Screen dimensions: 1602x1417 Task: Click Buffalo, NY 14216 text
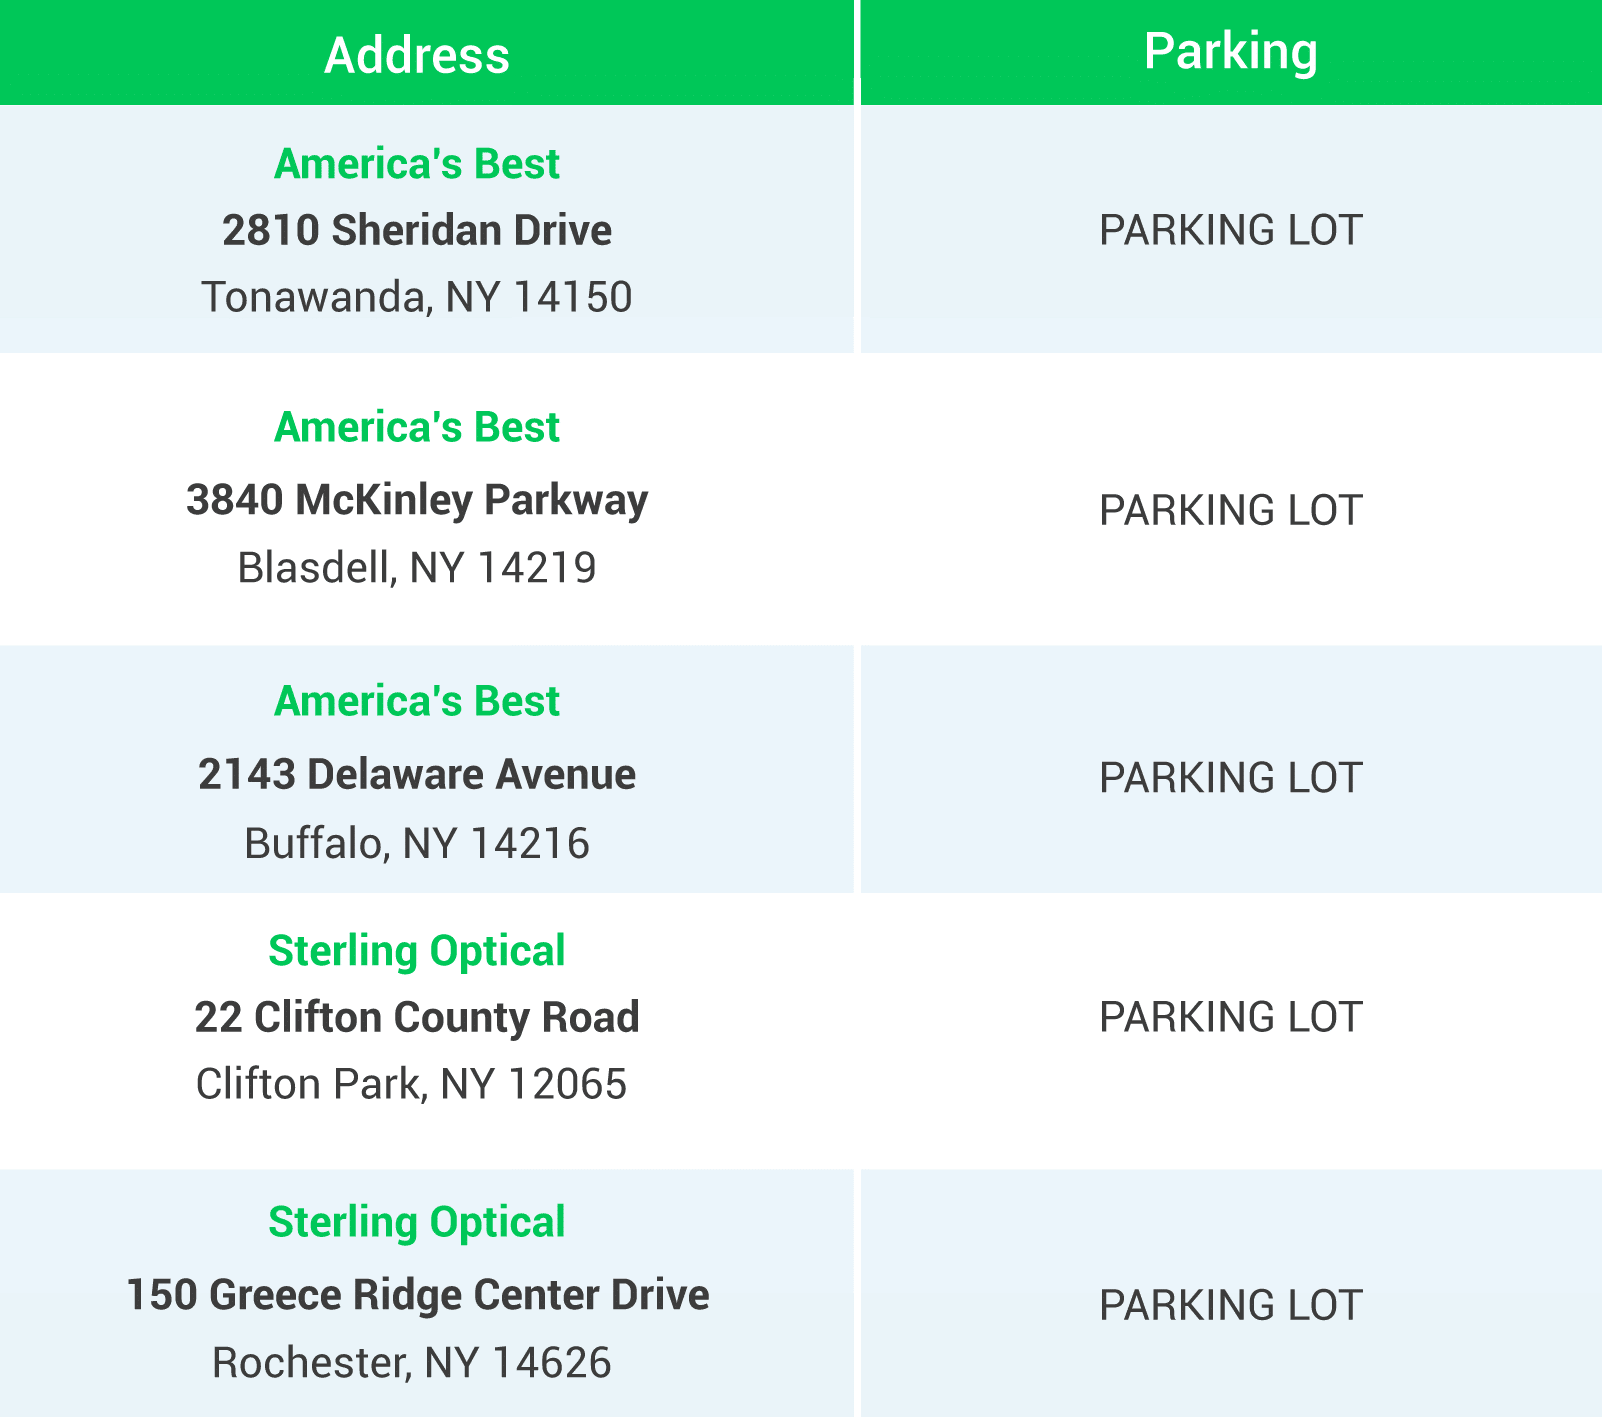pyautogui.click(x=417, y=843)
